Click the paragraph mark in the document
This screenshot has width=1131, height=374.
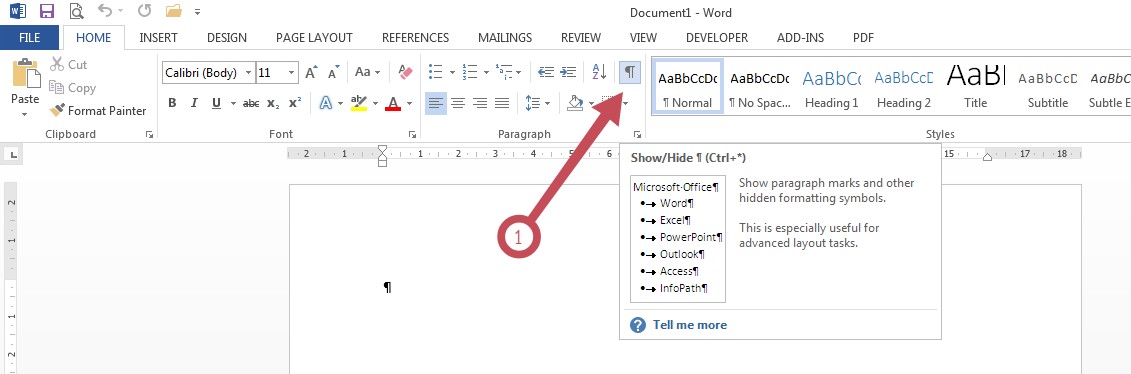tap(387, 288)
